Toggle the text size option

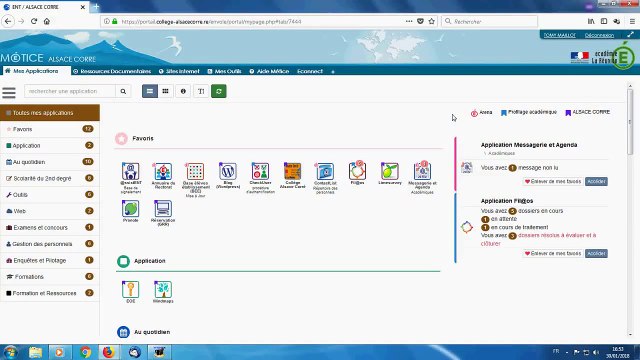tap(201, 91)
